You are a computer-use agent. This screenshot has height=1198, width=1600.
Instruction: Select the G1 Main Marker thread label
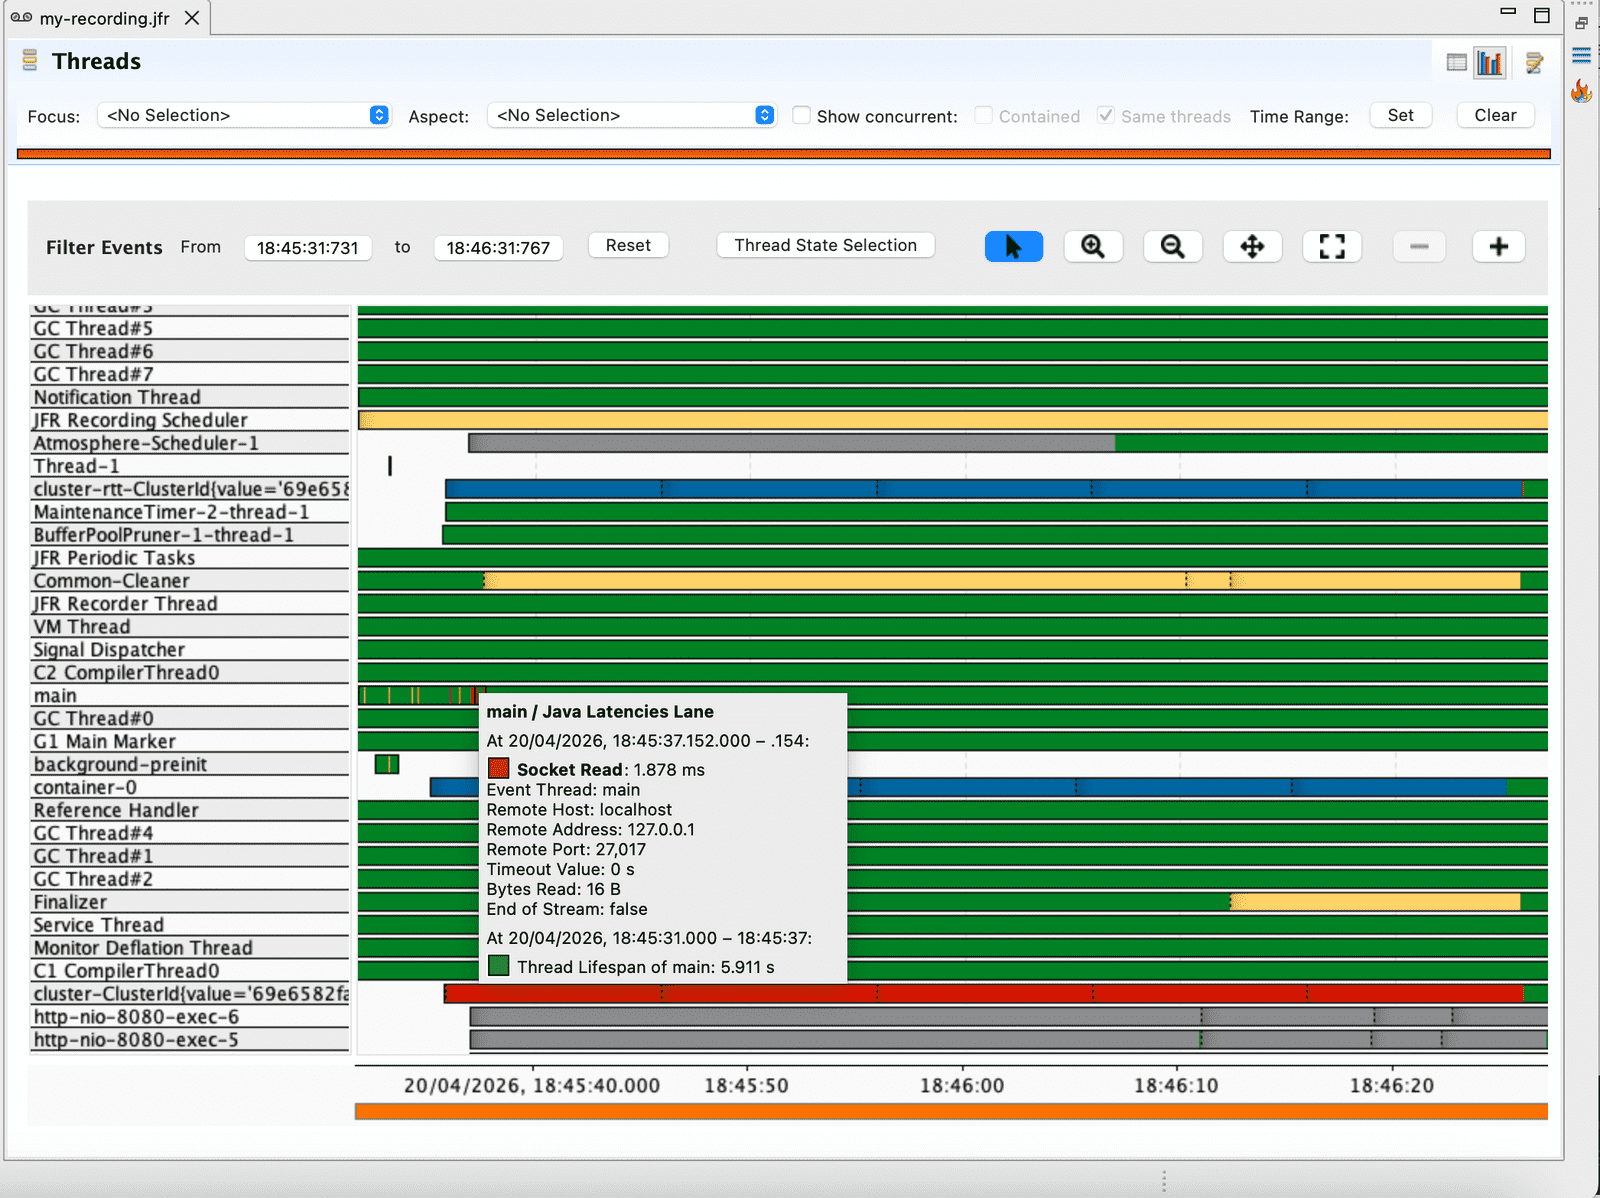pyautogui.click(x=189, y=741)
